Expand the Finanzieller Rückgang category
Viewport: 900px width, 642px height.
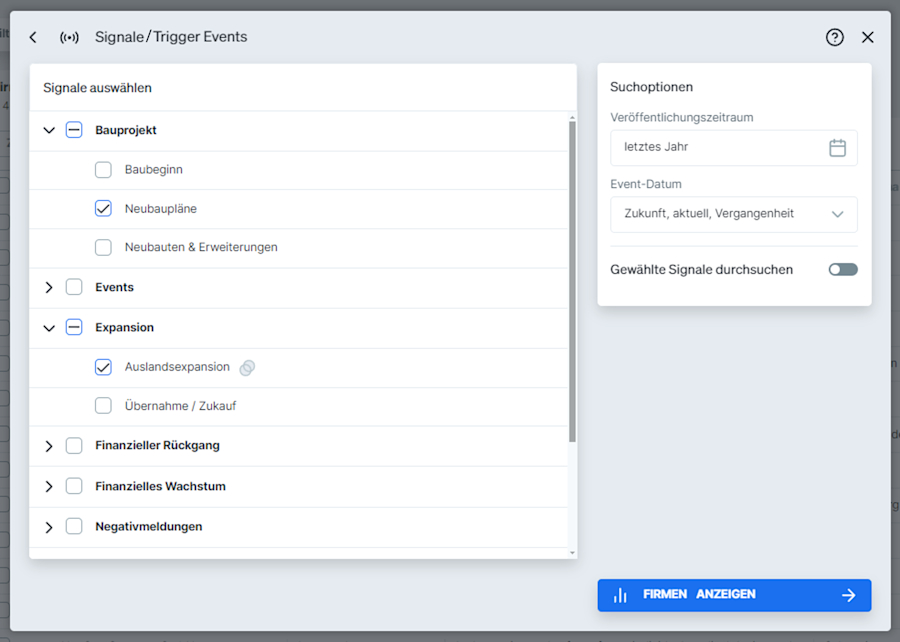(x=49, y=445)
